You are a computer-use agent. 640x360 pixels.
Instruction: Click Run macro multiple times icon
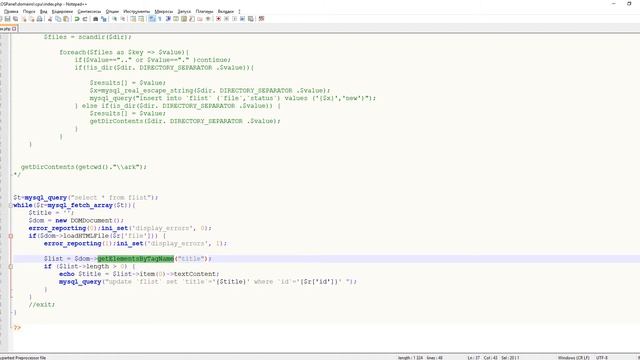[242, 19]
